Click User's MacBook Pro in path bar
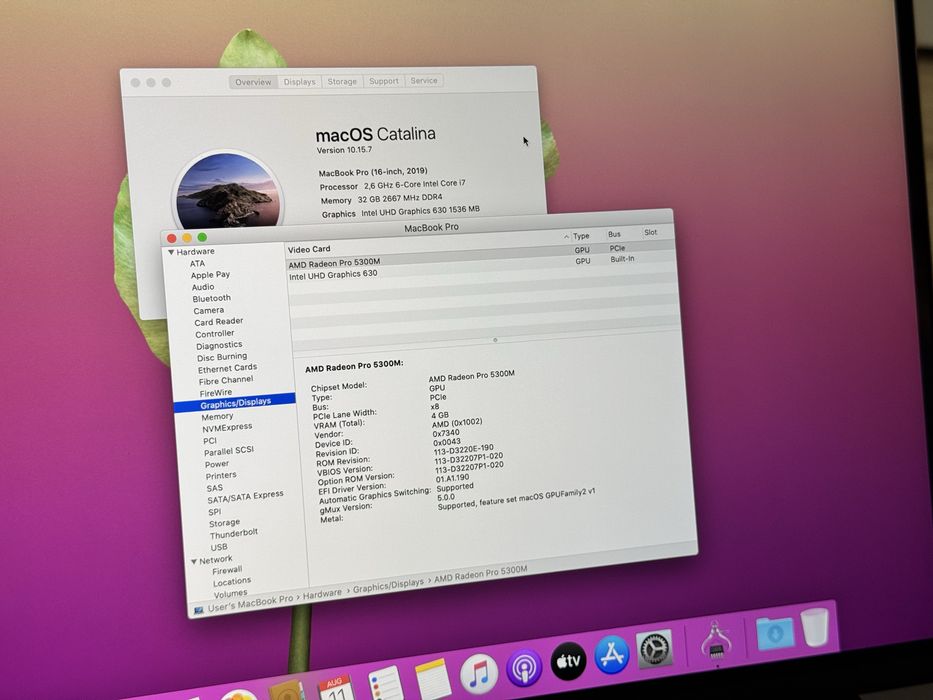The image size is (933, 700). (x=251, y=604)
